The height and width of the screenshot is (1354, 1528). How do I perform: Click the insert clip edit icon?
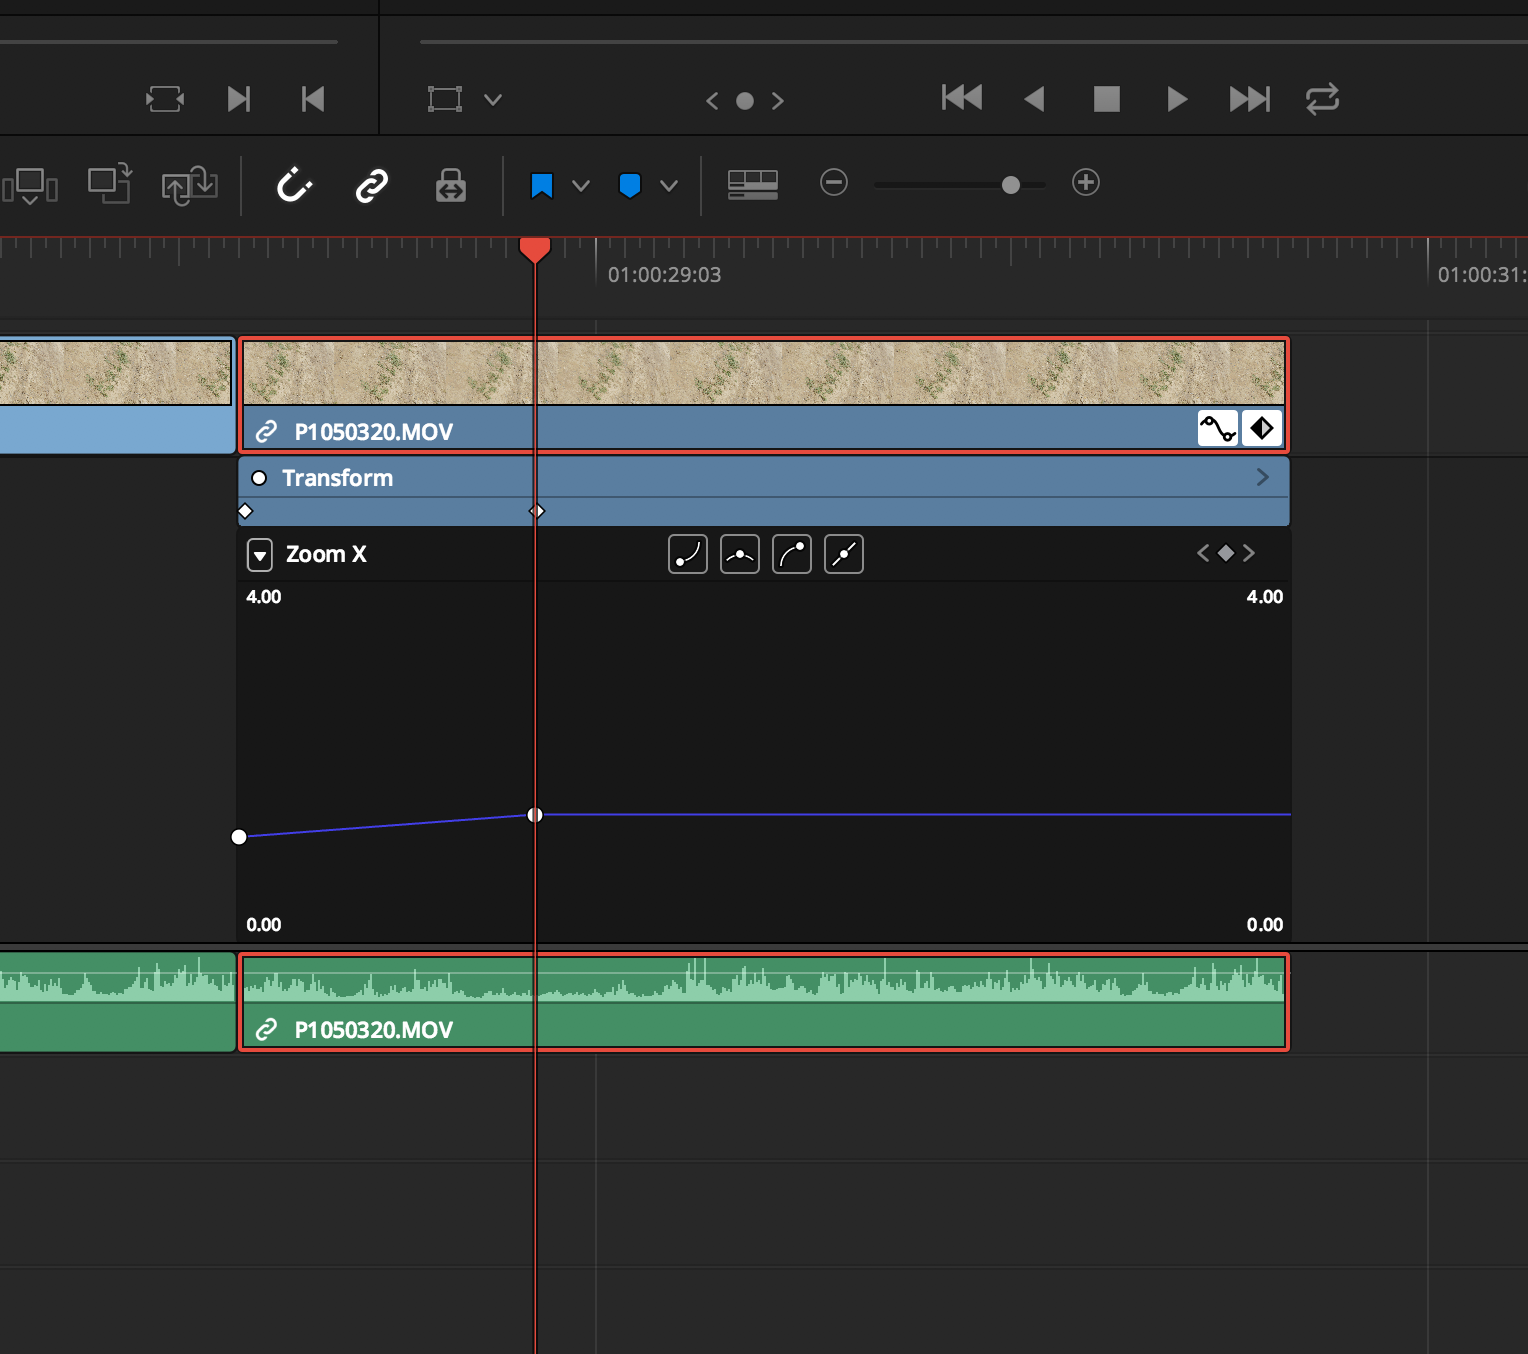(x=30, y=186)
